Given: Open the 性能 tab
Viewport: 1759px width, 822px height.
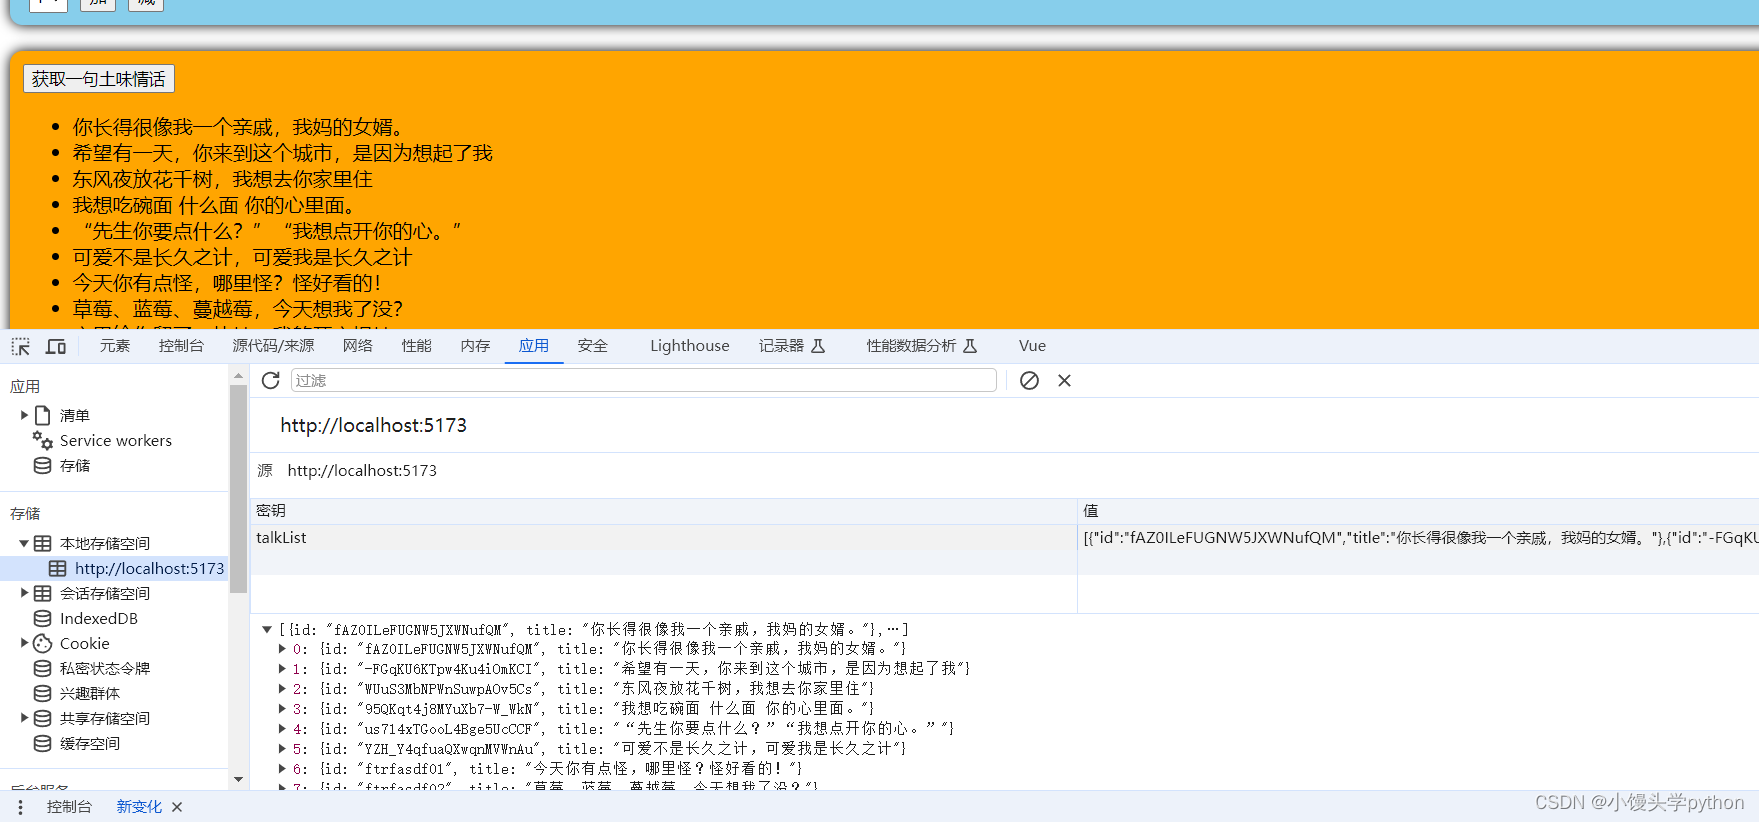Looking at the screenshot, I should tap(417, 346).
